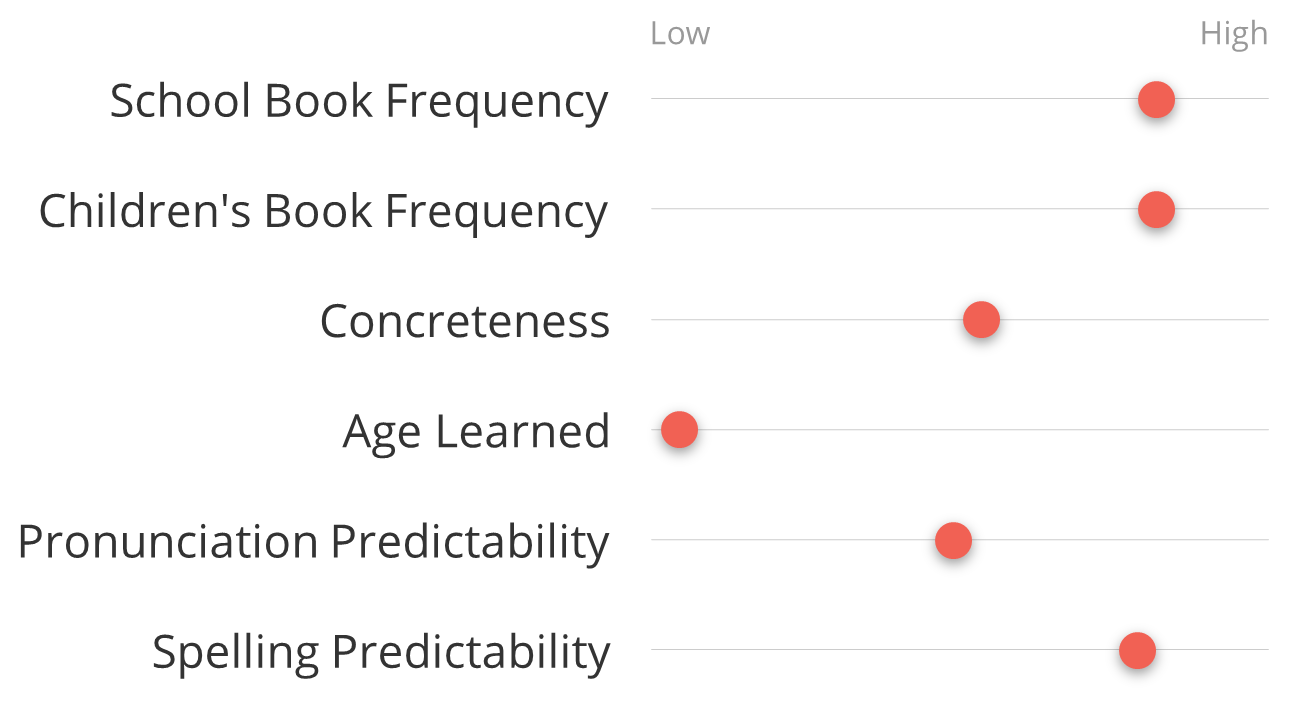
Task: Click the School Book Frequency track's low end
Action: pos(658,99)
